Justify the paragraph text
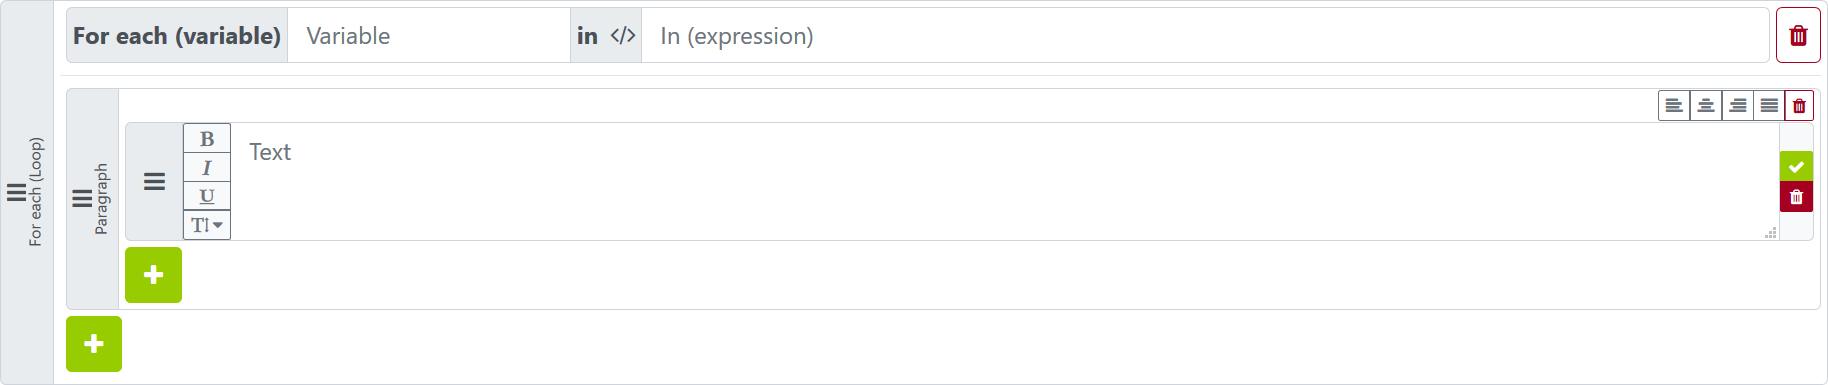The height and width of the screenshot is (385, 1828). (x=1769, y=105)
